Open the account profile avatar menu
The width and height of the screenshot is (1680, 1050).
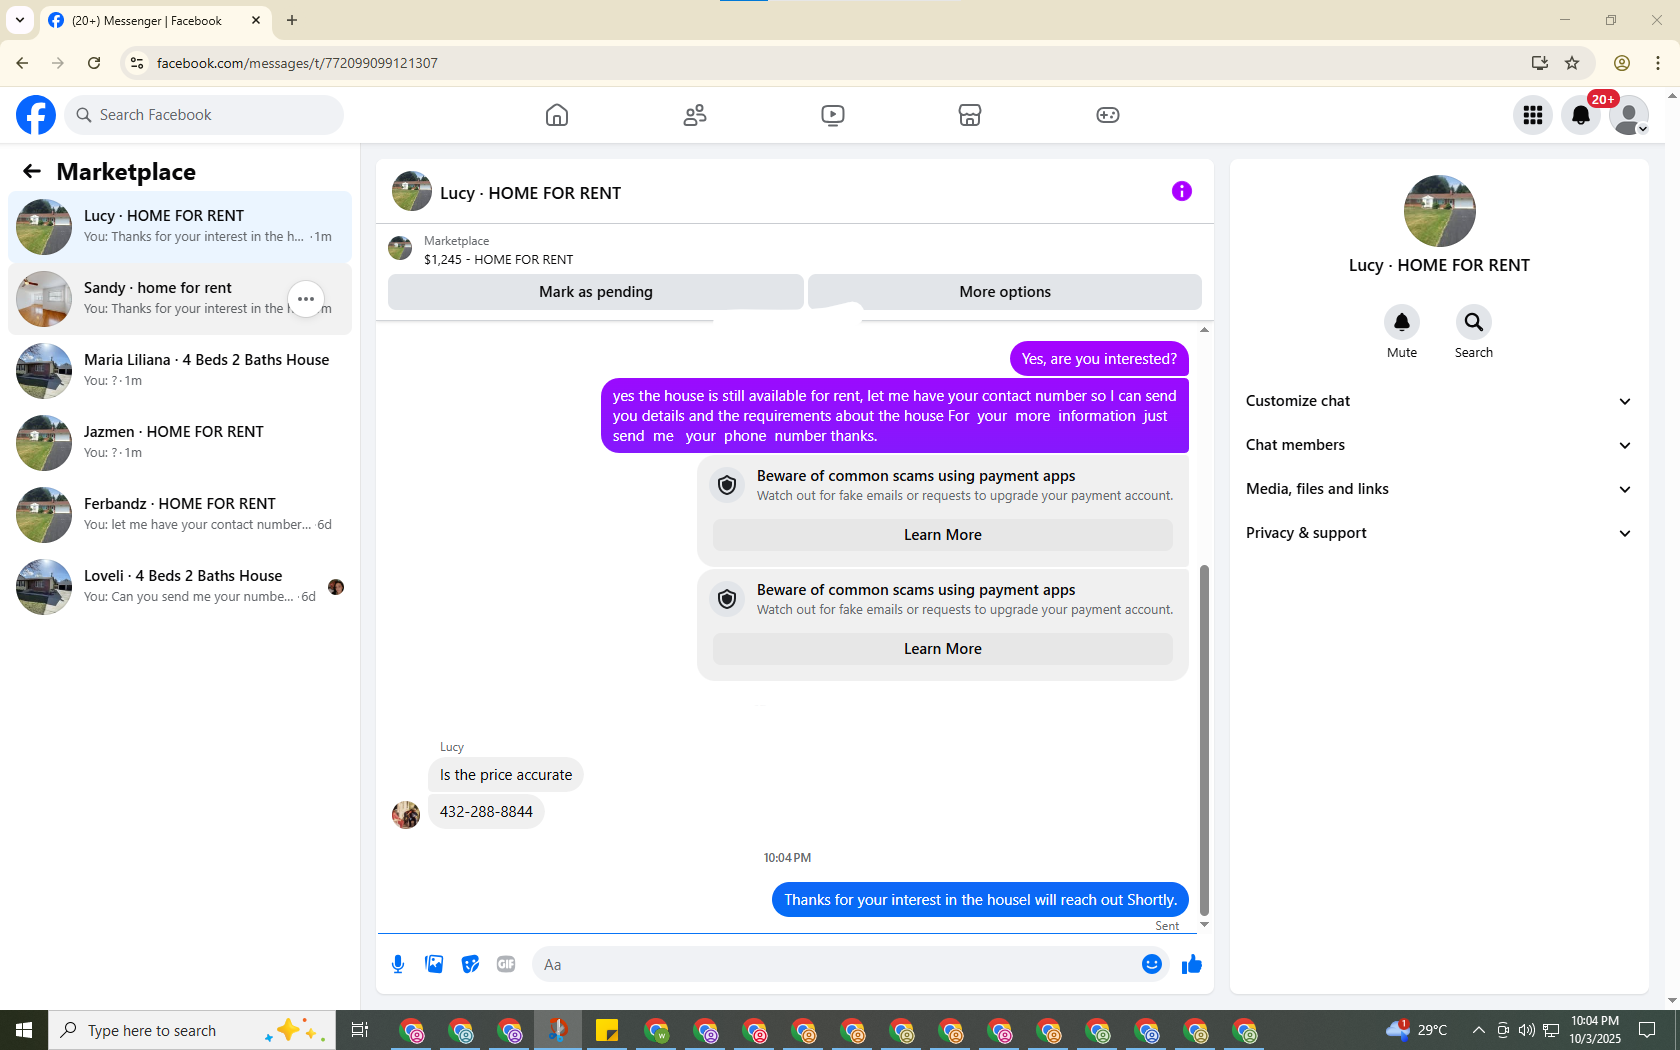click(x=1629, y=115)
